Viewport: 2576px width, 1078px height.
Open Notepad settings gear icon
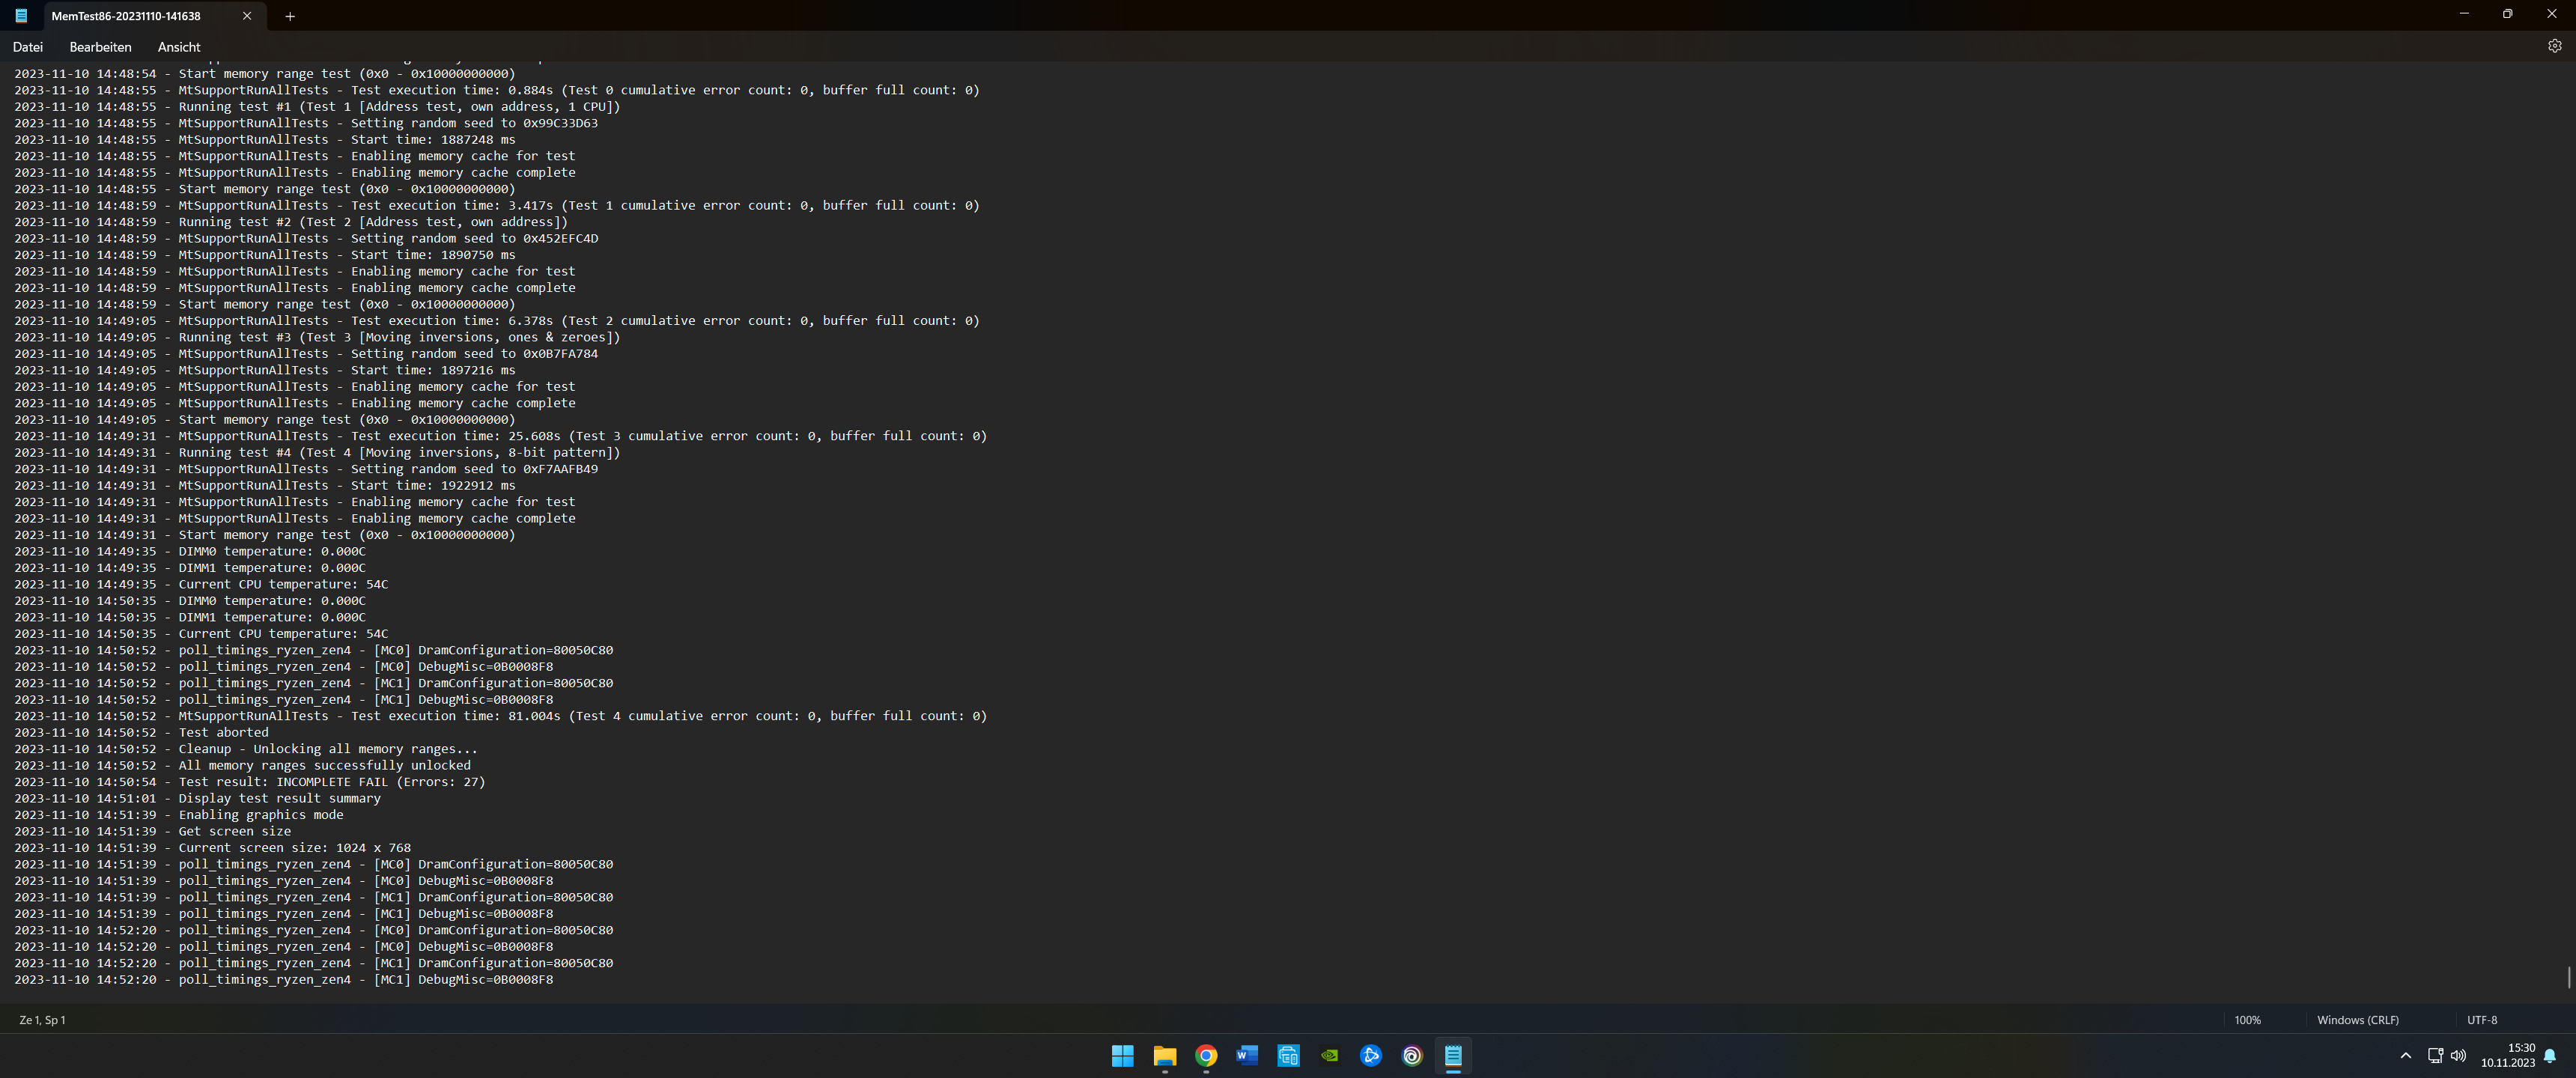[2554, 46]
